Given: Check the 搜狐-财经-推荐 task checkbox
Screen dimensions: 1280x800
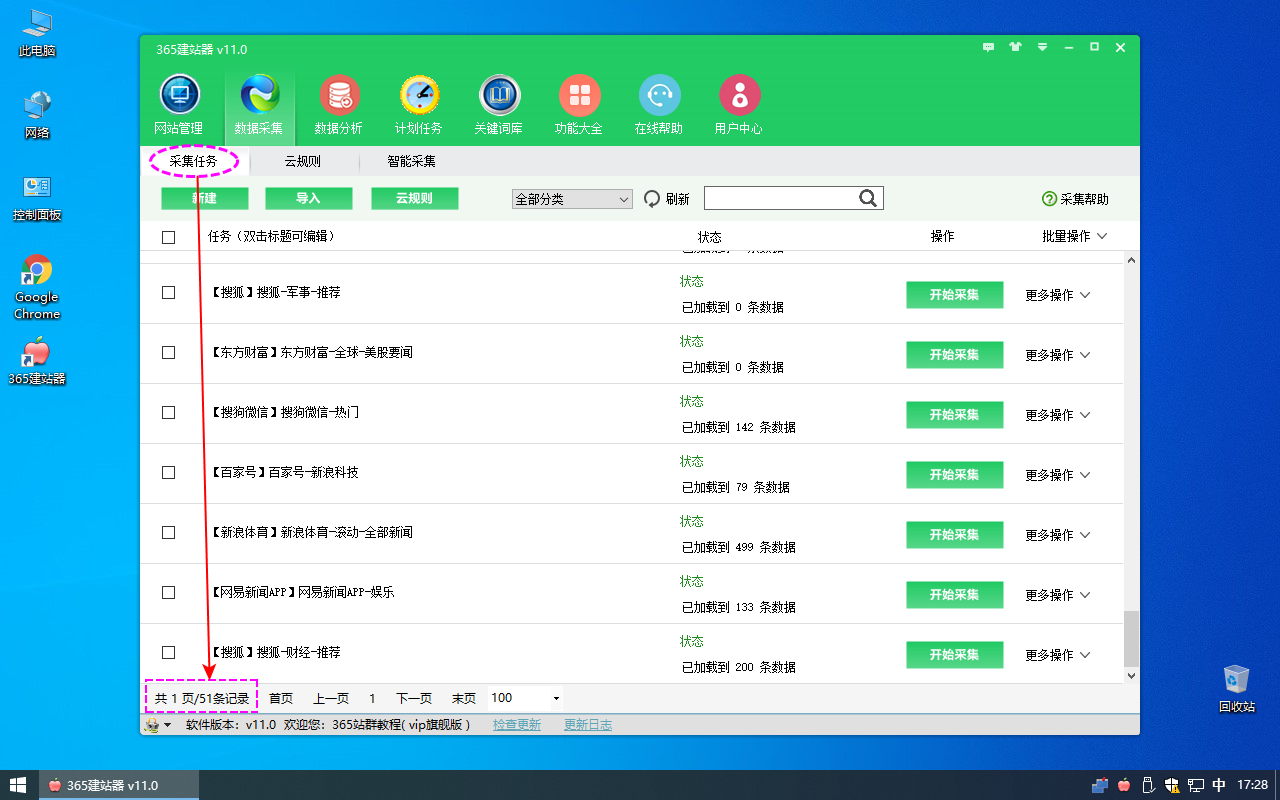Looking at the screenshot, I should click(x=168, y=652).
